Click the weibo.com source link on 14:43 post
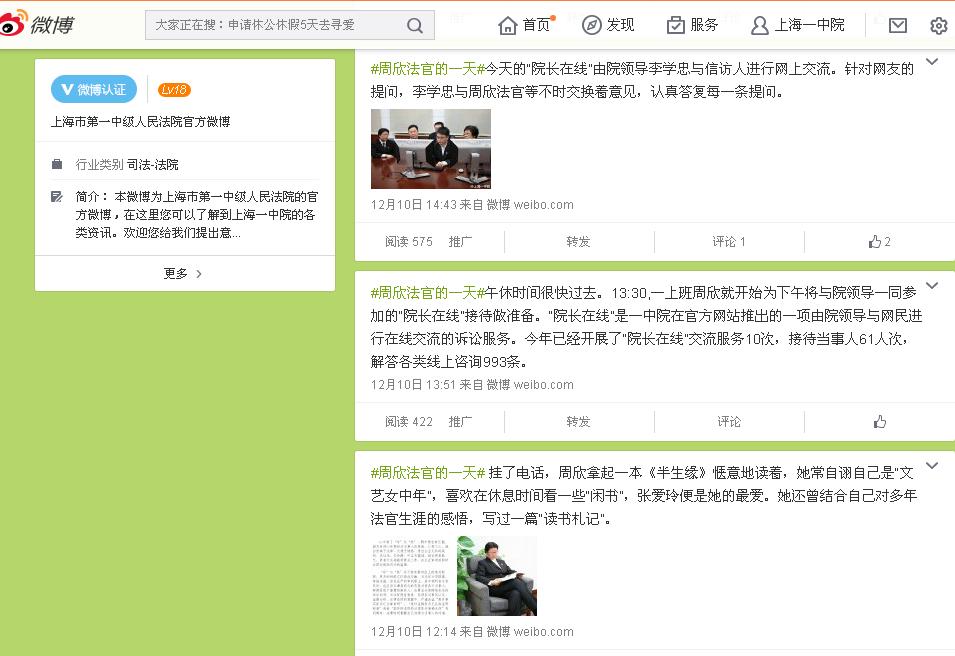 pyautogui.click(x=543, y=205)
